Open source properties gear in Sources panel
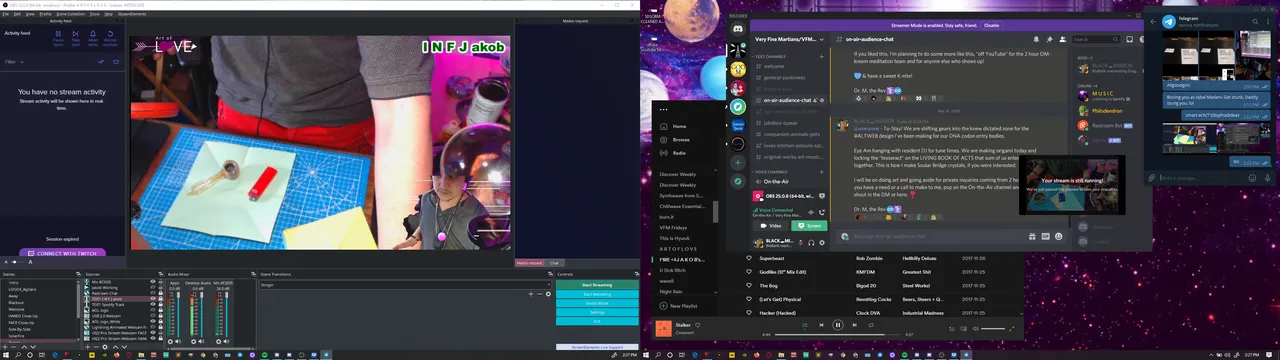Screen dimensions: 1280x360 pos(105,347)
